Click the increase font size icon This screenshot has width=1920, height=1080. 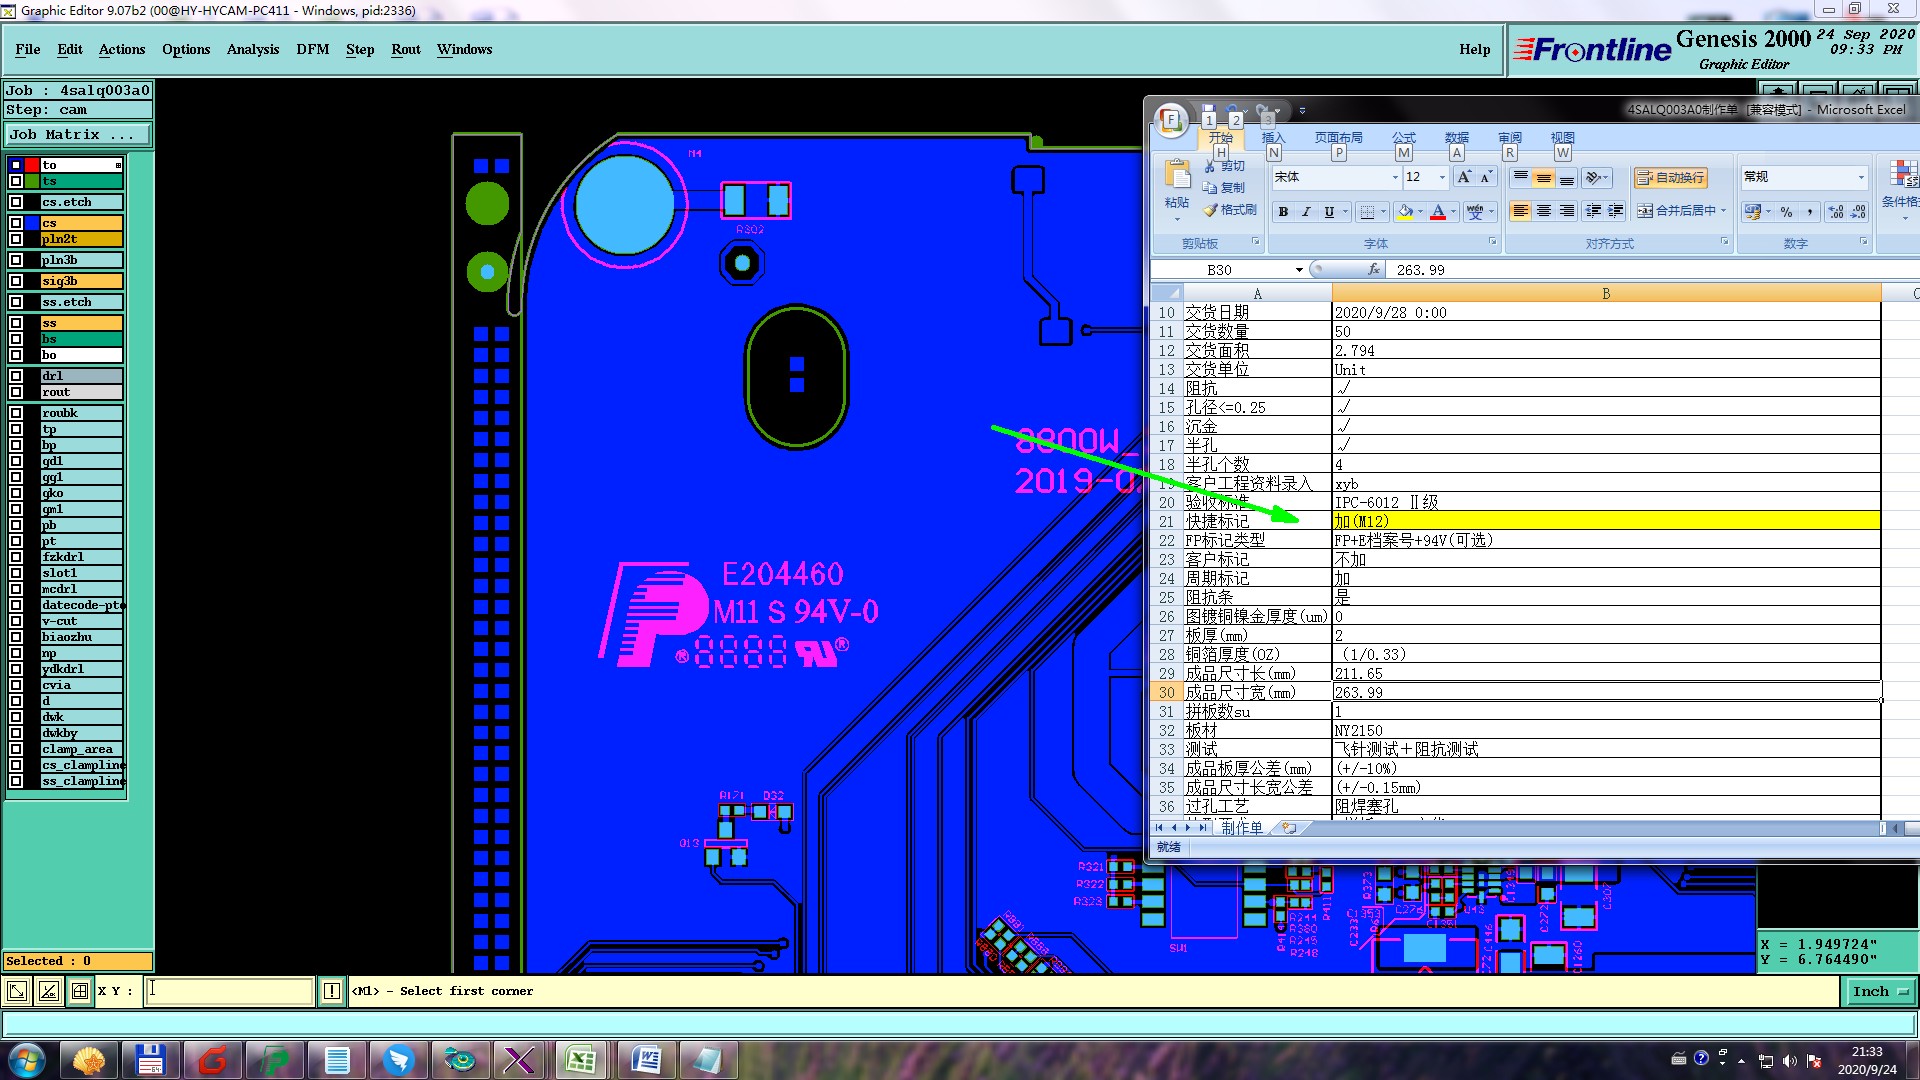[x=1464, y=177]
